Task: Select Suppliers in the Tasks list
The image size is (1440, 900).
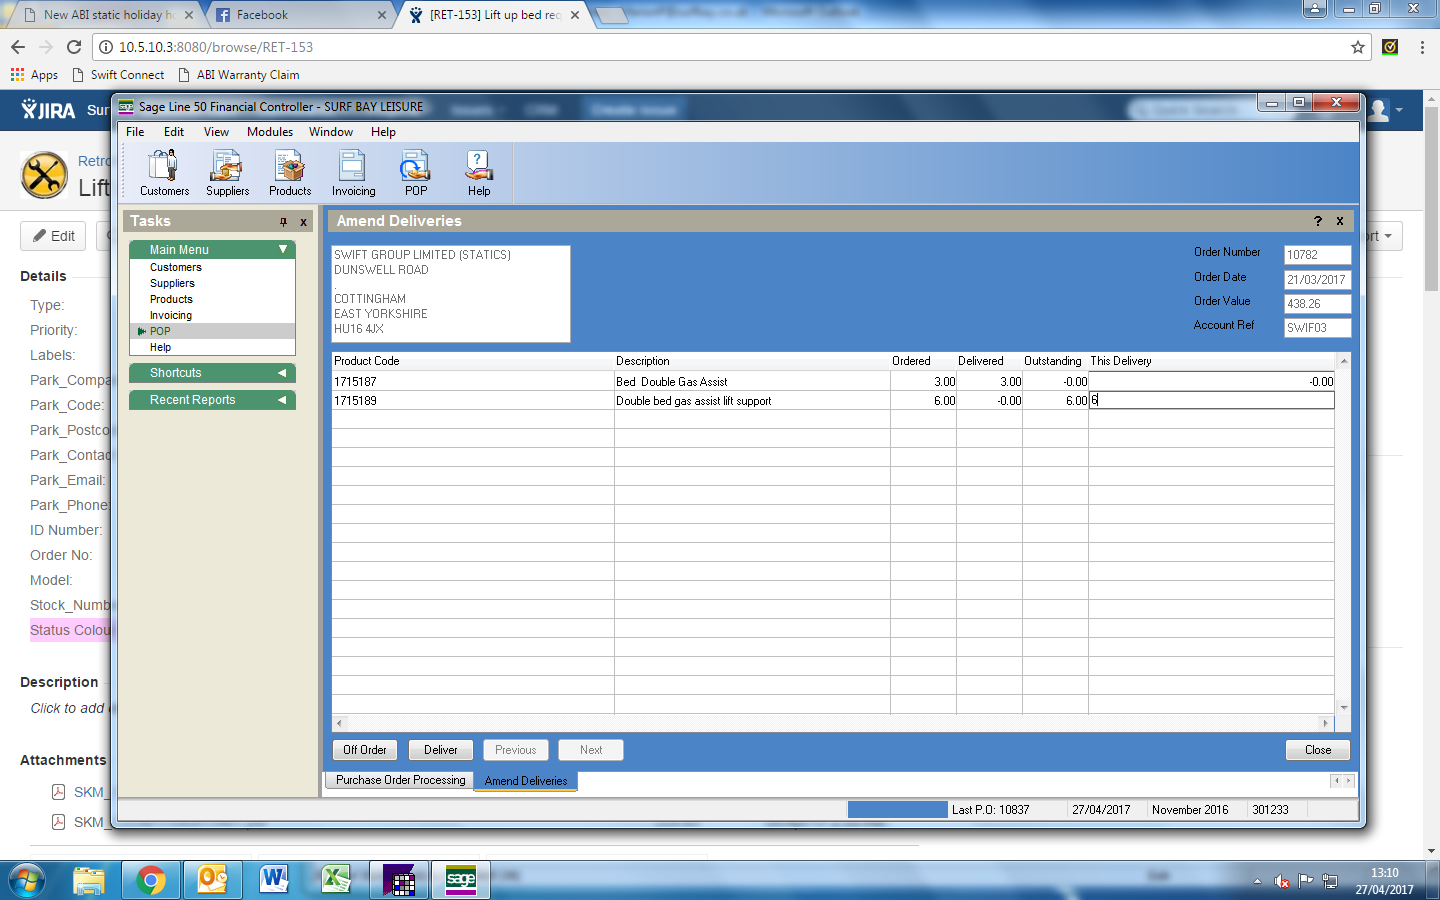Action: tap(172, 283)
